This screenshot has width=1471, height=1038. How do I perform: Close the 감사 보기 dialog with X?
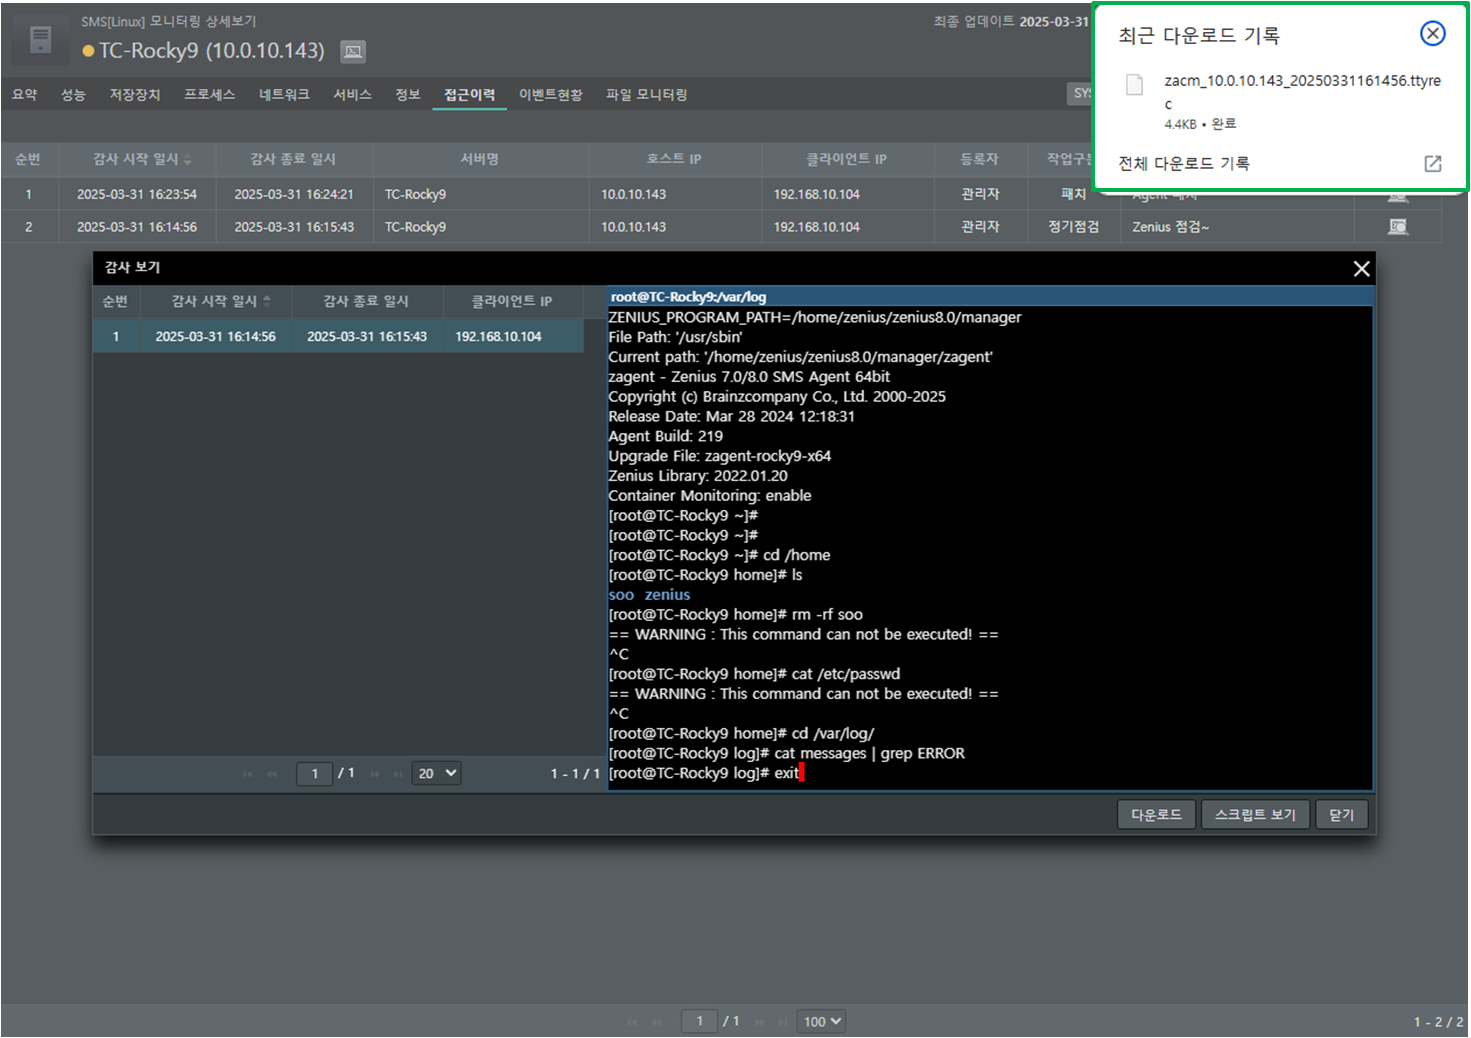click(1361, 268)
